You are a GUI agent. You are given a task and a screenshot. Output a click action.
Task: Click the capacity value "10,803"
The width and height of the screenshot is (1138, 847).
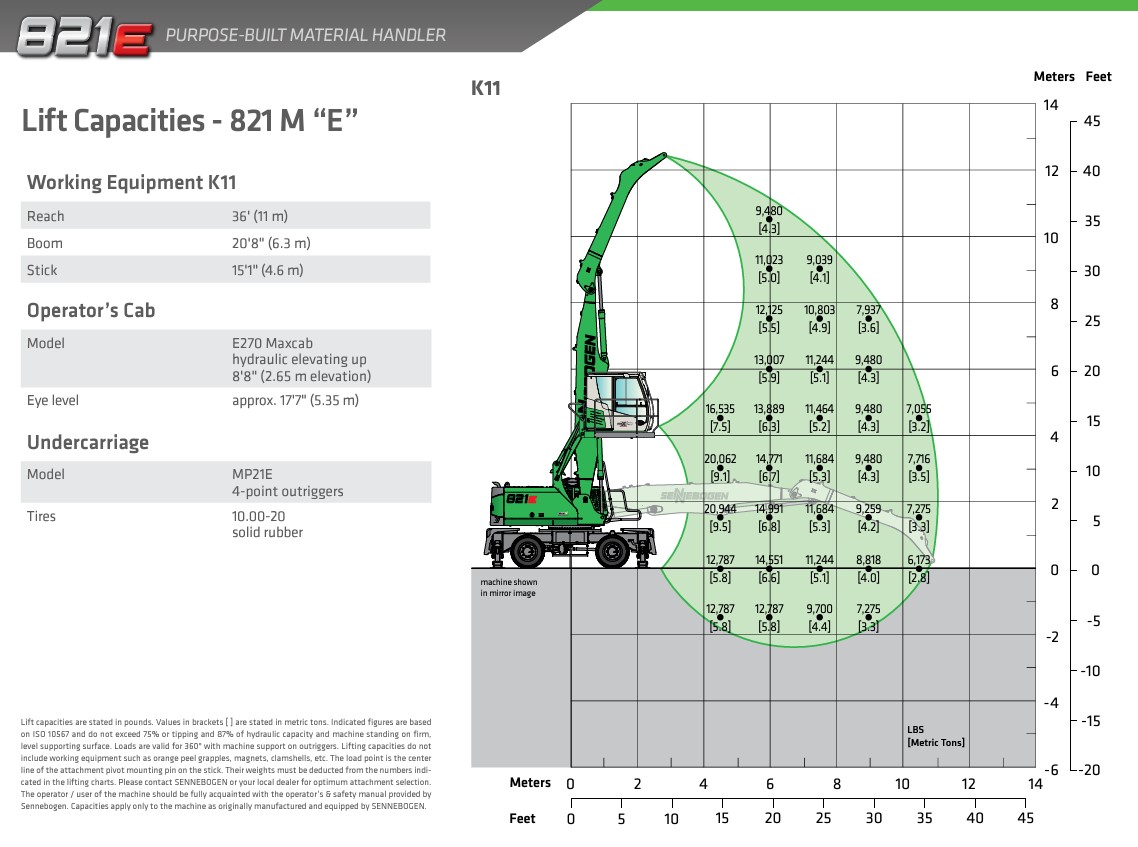(819, 310)
